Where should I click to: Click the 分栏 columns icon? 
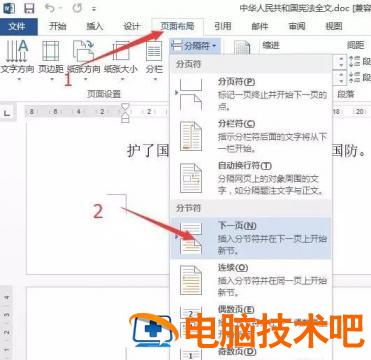pyautogui.click(x=154, y=51)
